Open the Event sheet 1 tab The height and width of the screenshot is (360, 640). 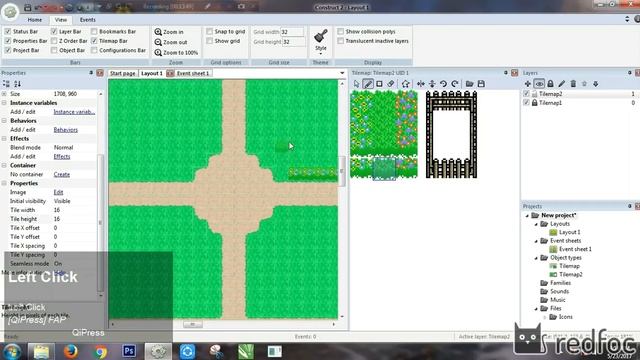click(x=193, y=73)
